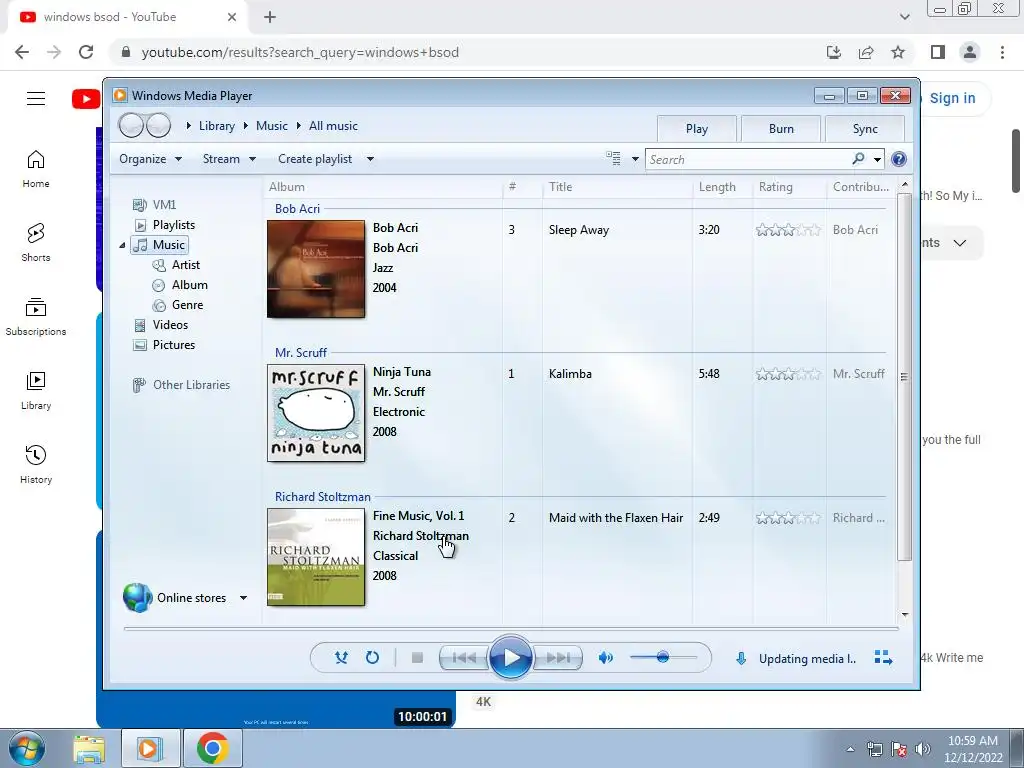Open the Sync tab
This screenshot has height=768, width=1024.
[865, 129]
